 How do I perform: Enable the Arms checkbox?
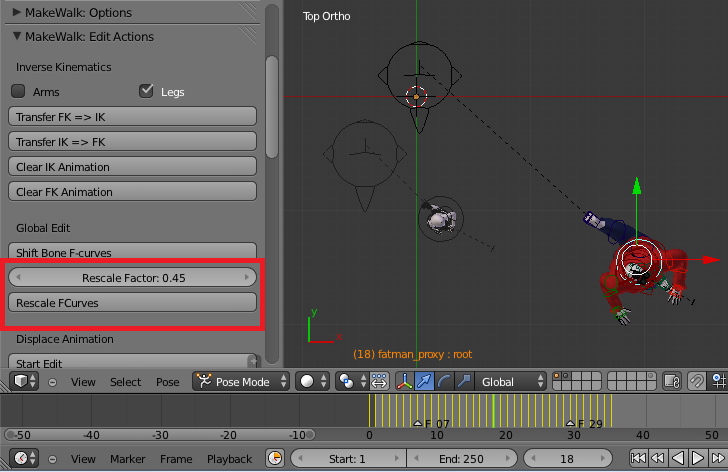pos(18,91)
